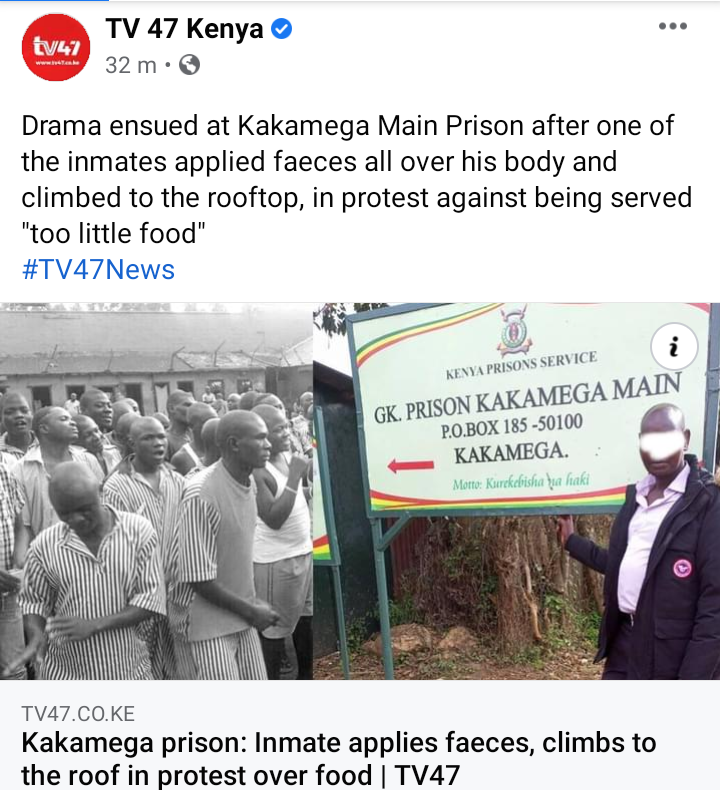This screenshot has height=790, width=720.
Task: Tap the red arrow on the prison signboard
Action: tap(411, 466)
